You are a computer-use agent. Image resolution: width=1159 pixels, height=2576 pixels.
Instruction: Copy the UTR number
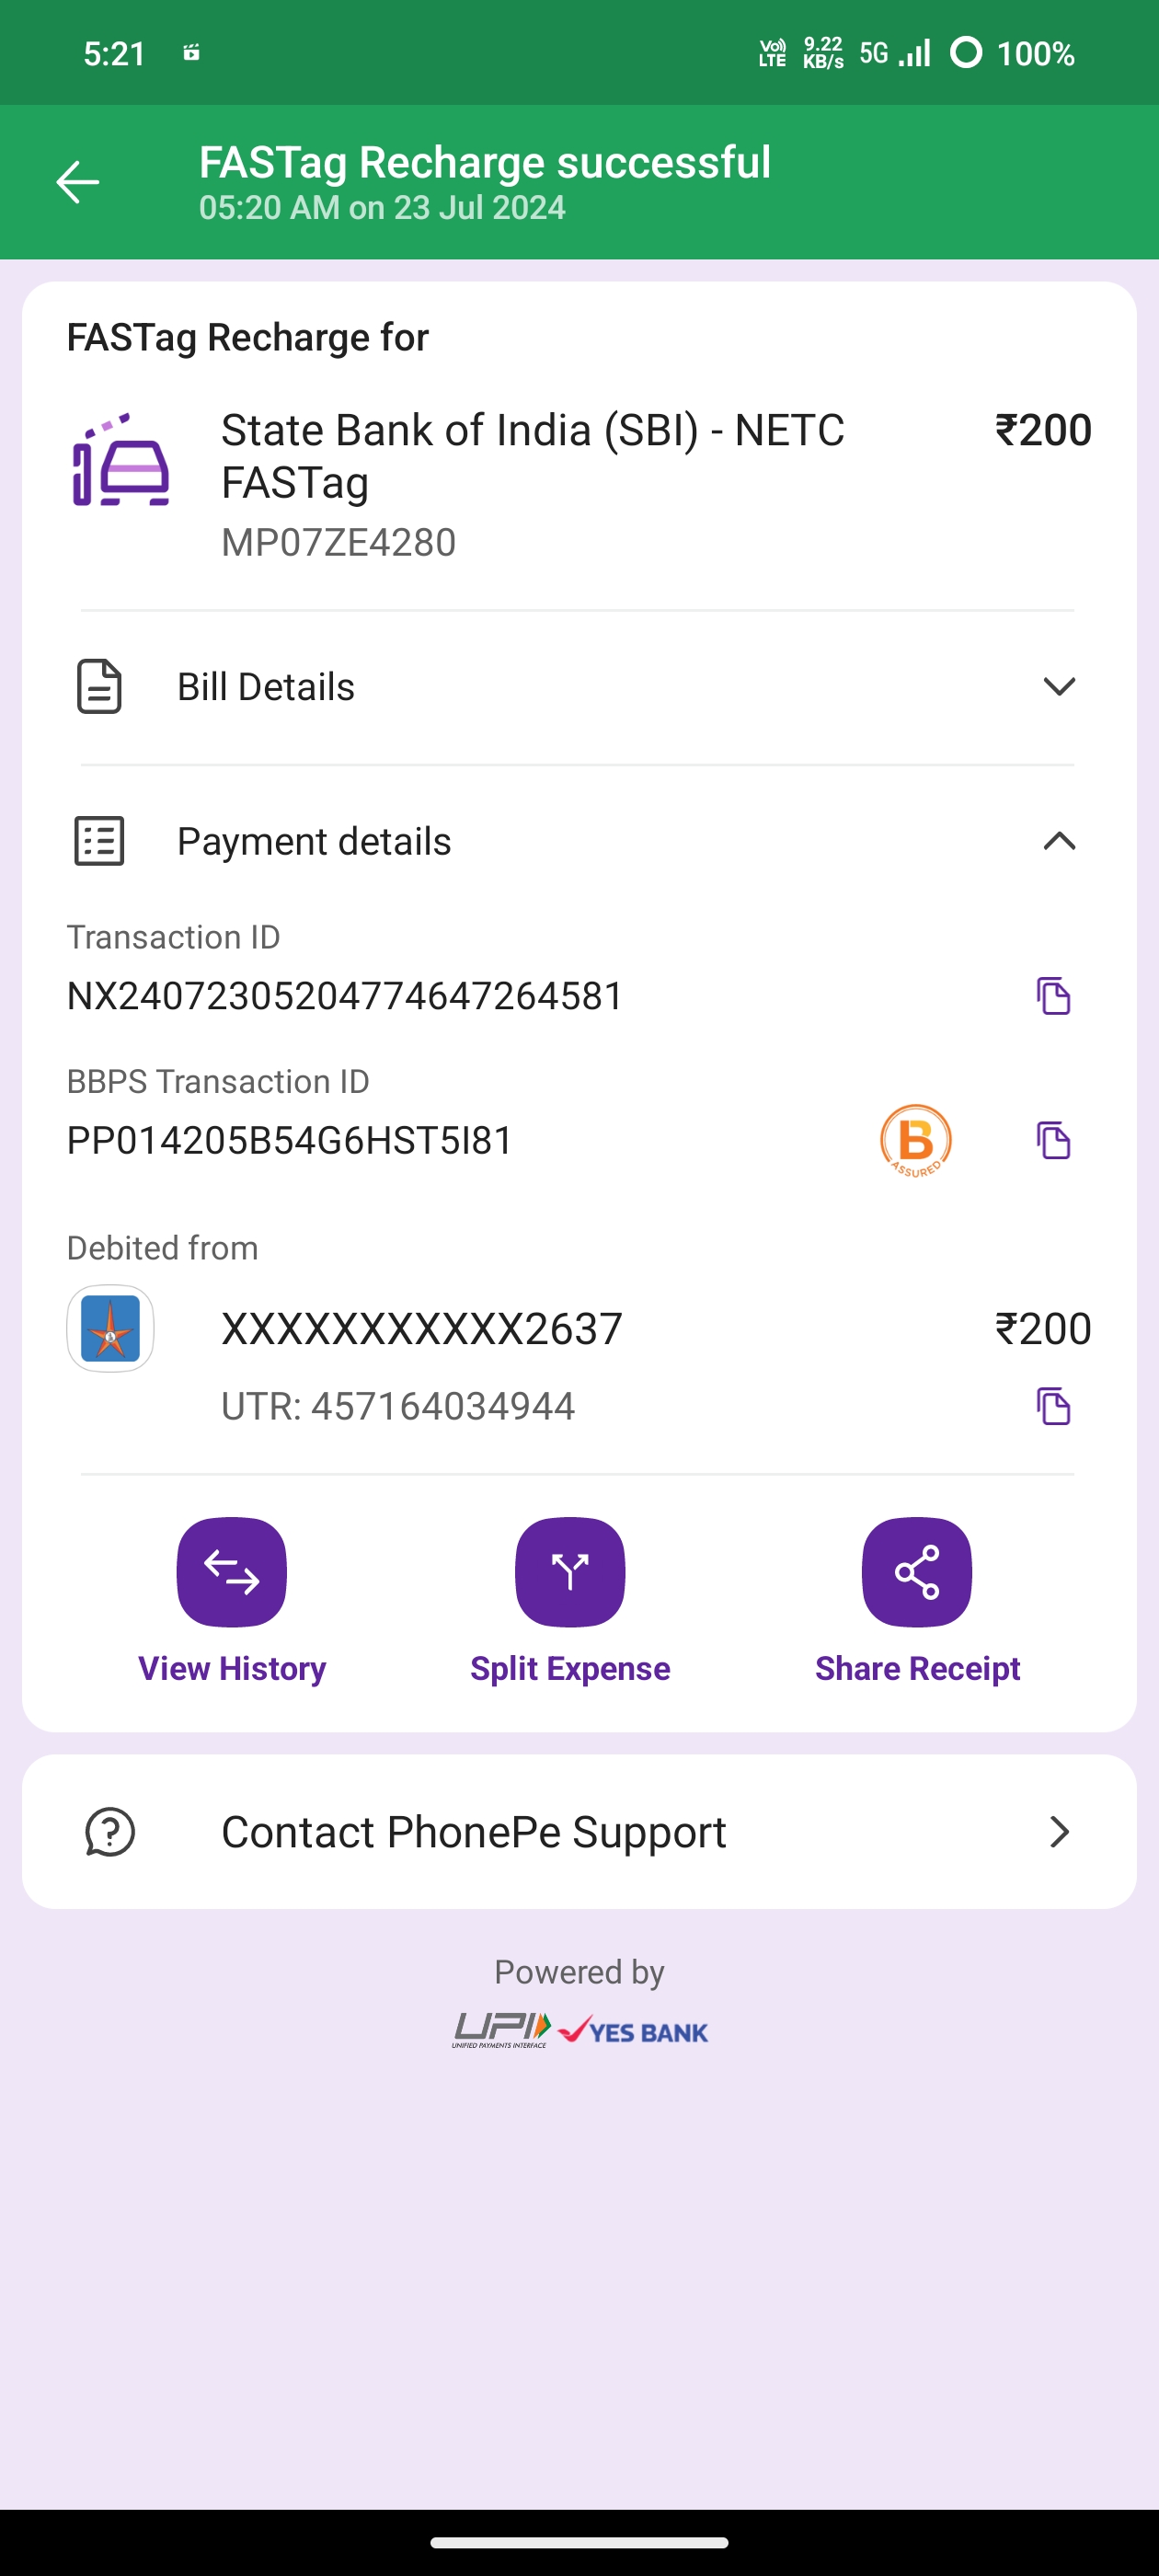[x=1053, y=1406]
